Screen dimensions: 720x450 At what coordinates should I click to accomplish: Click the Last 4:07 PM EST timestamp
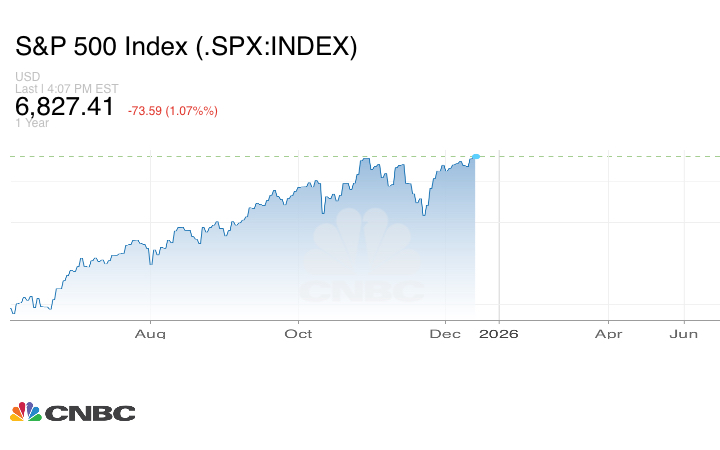(x=67, y=89)
